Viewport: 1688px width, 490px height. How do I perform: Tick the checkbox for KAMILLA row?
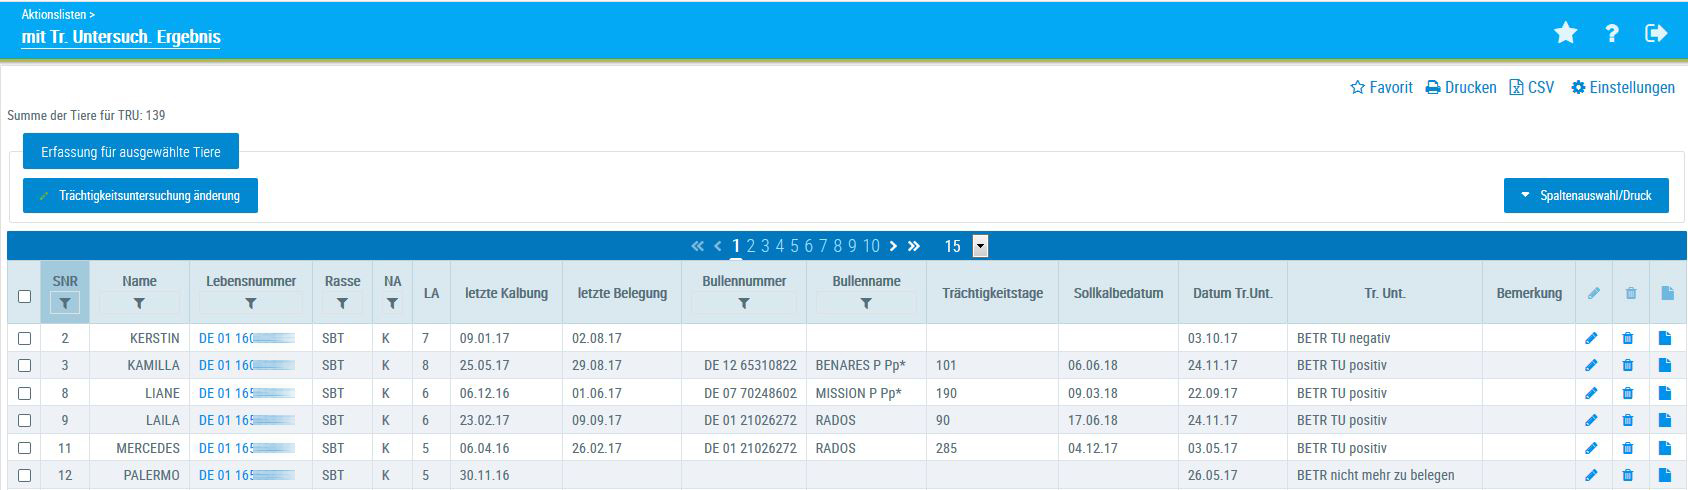[x=25, y=366]
